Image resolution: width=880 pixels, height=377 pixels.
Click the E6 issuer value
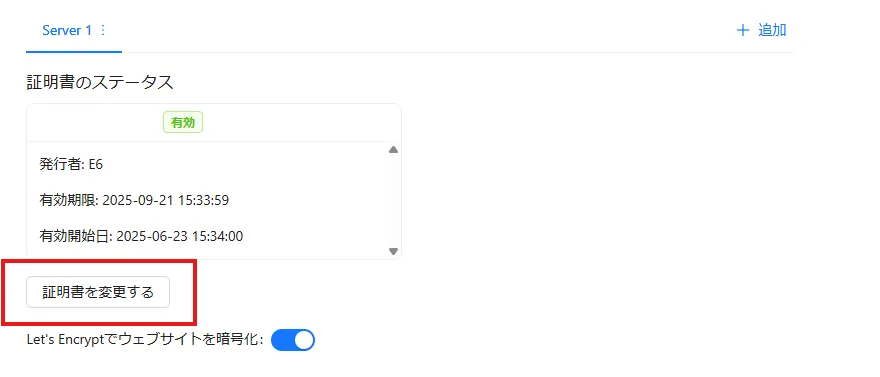click(96, 165)
